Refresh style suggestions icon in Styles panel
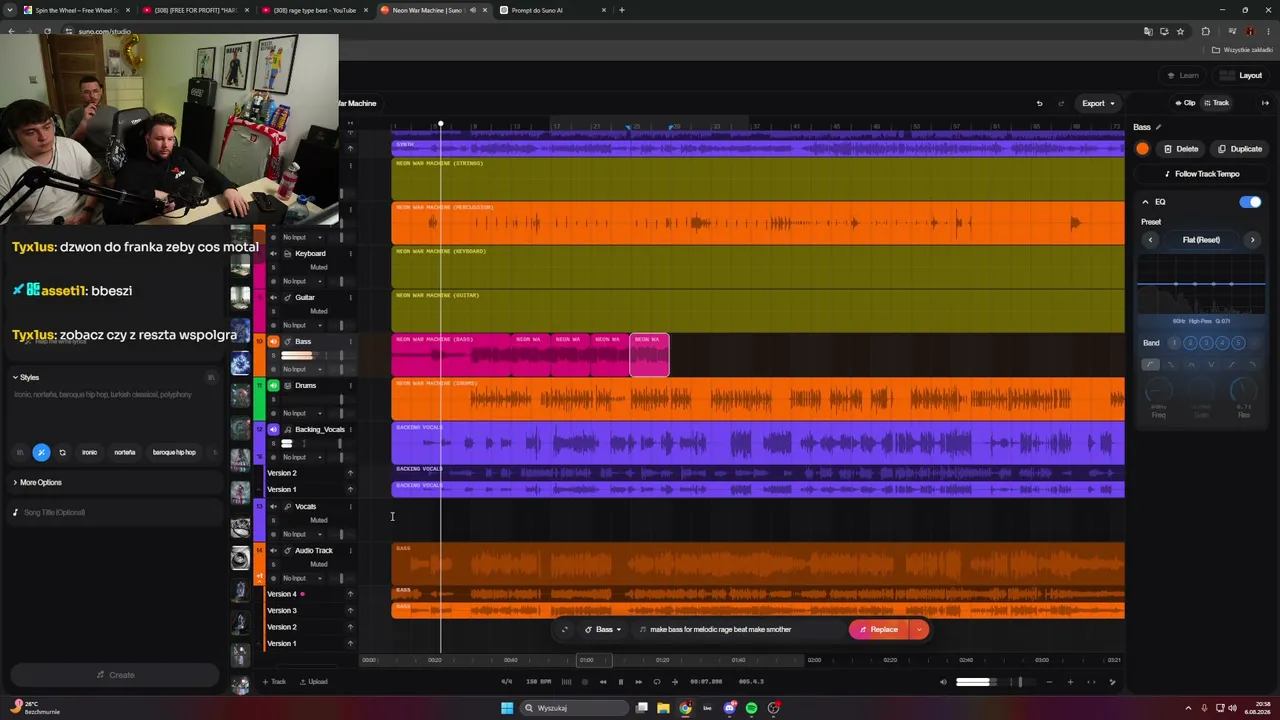The width and height of the screenshot is (1280, 720). tap(62, 453)
